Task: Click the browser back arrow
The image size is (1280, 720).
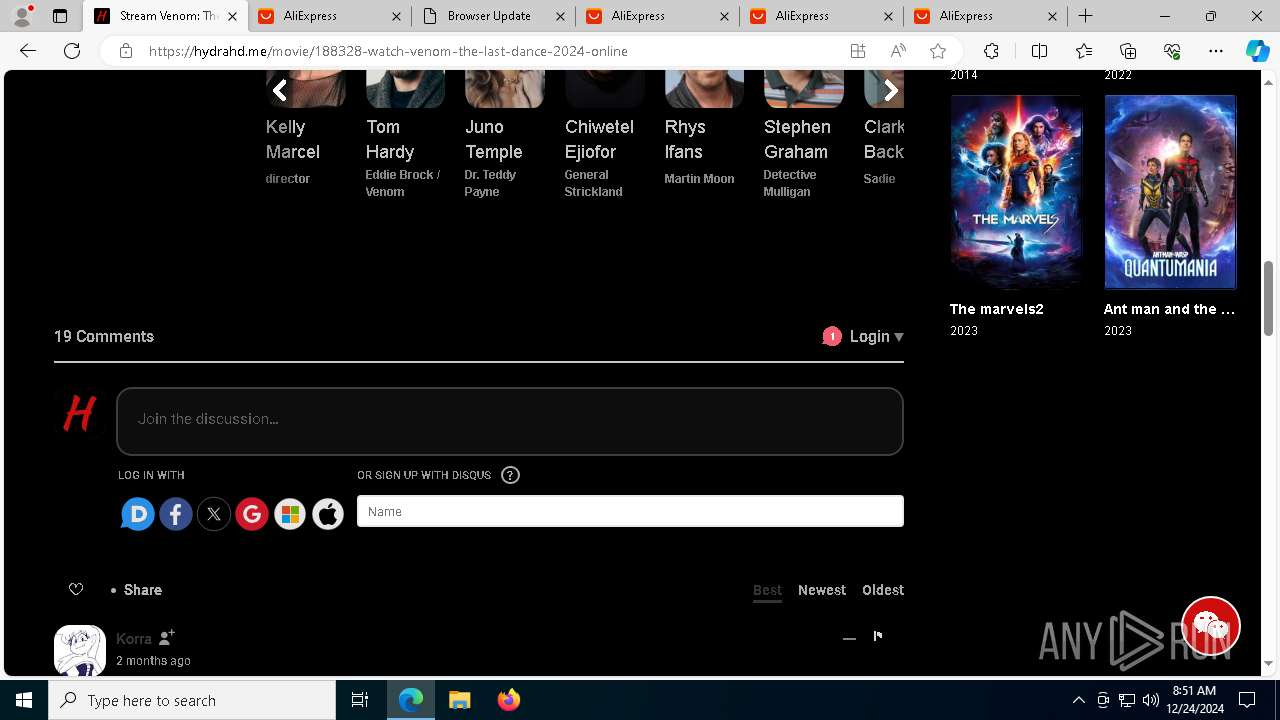Action: (28, 51)
